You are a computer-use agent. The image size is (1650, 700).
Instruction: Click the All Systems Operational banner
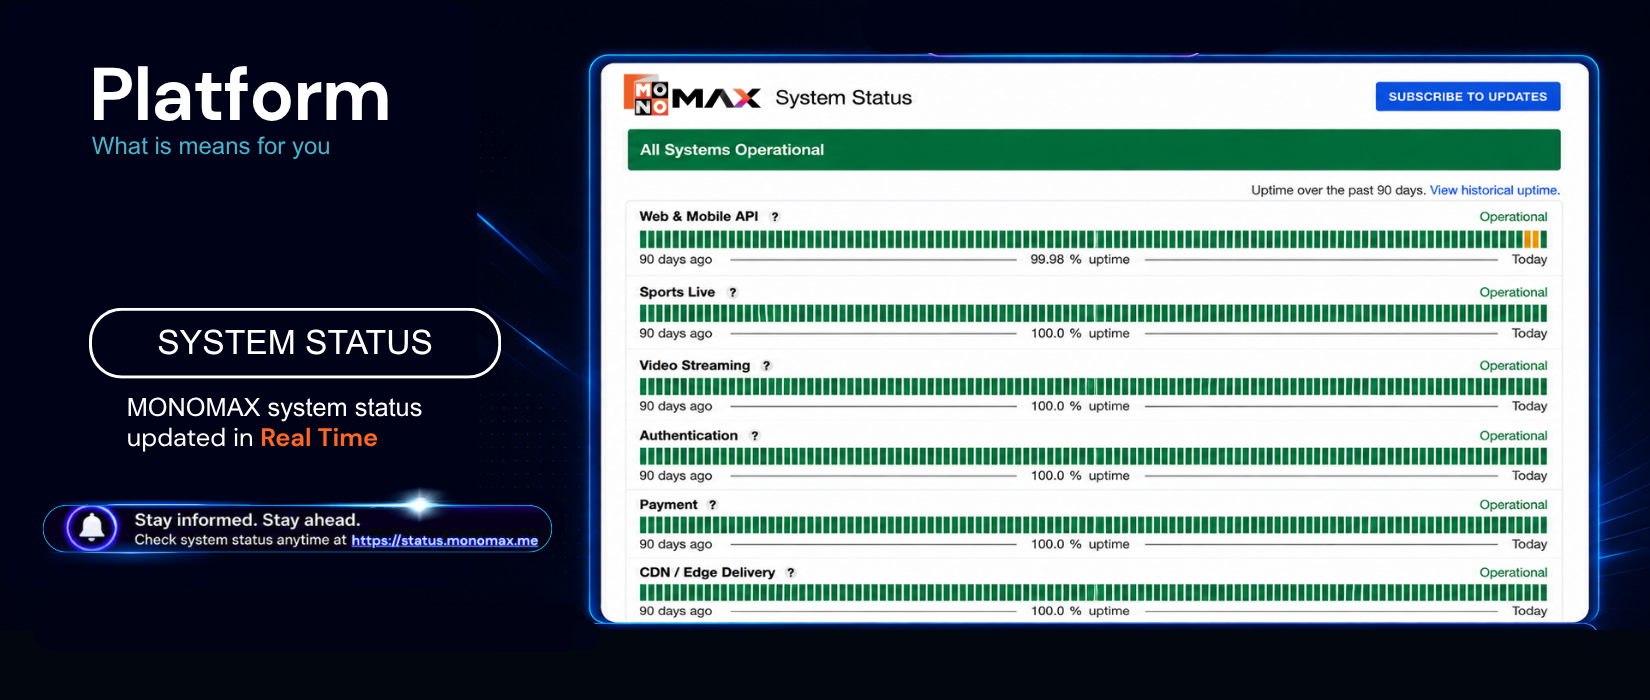pyautogui.click(x=1094, y=150)
